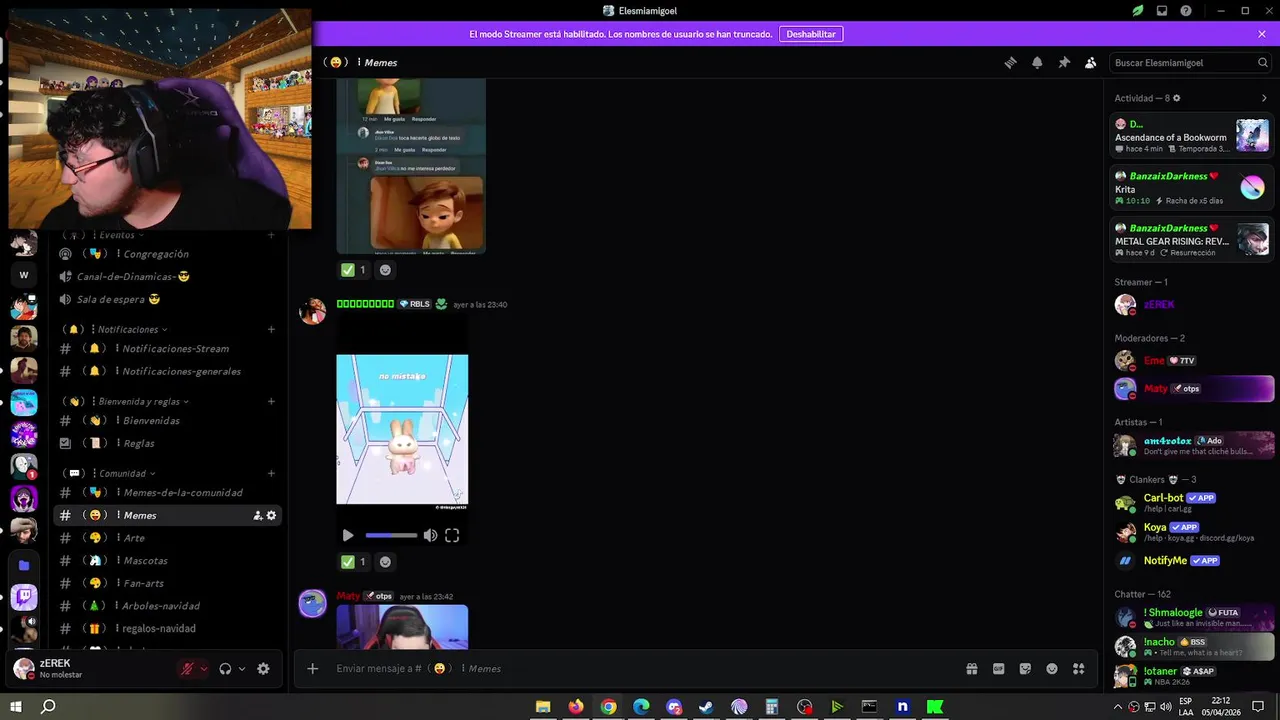
Task: Open Actividad settings gear
Action: point(1176,98)
